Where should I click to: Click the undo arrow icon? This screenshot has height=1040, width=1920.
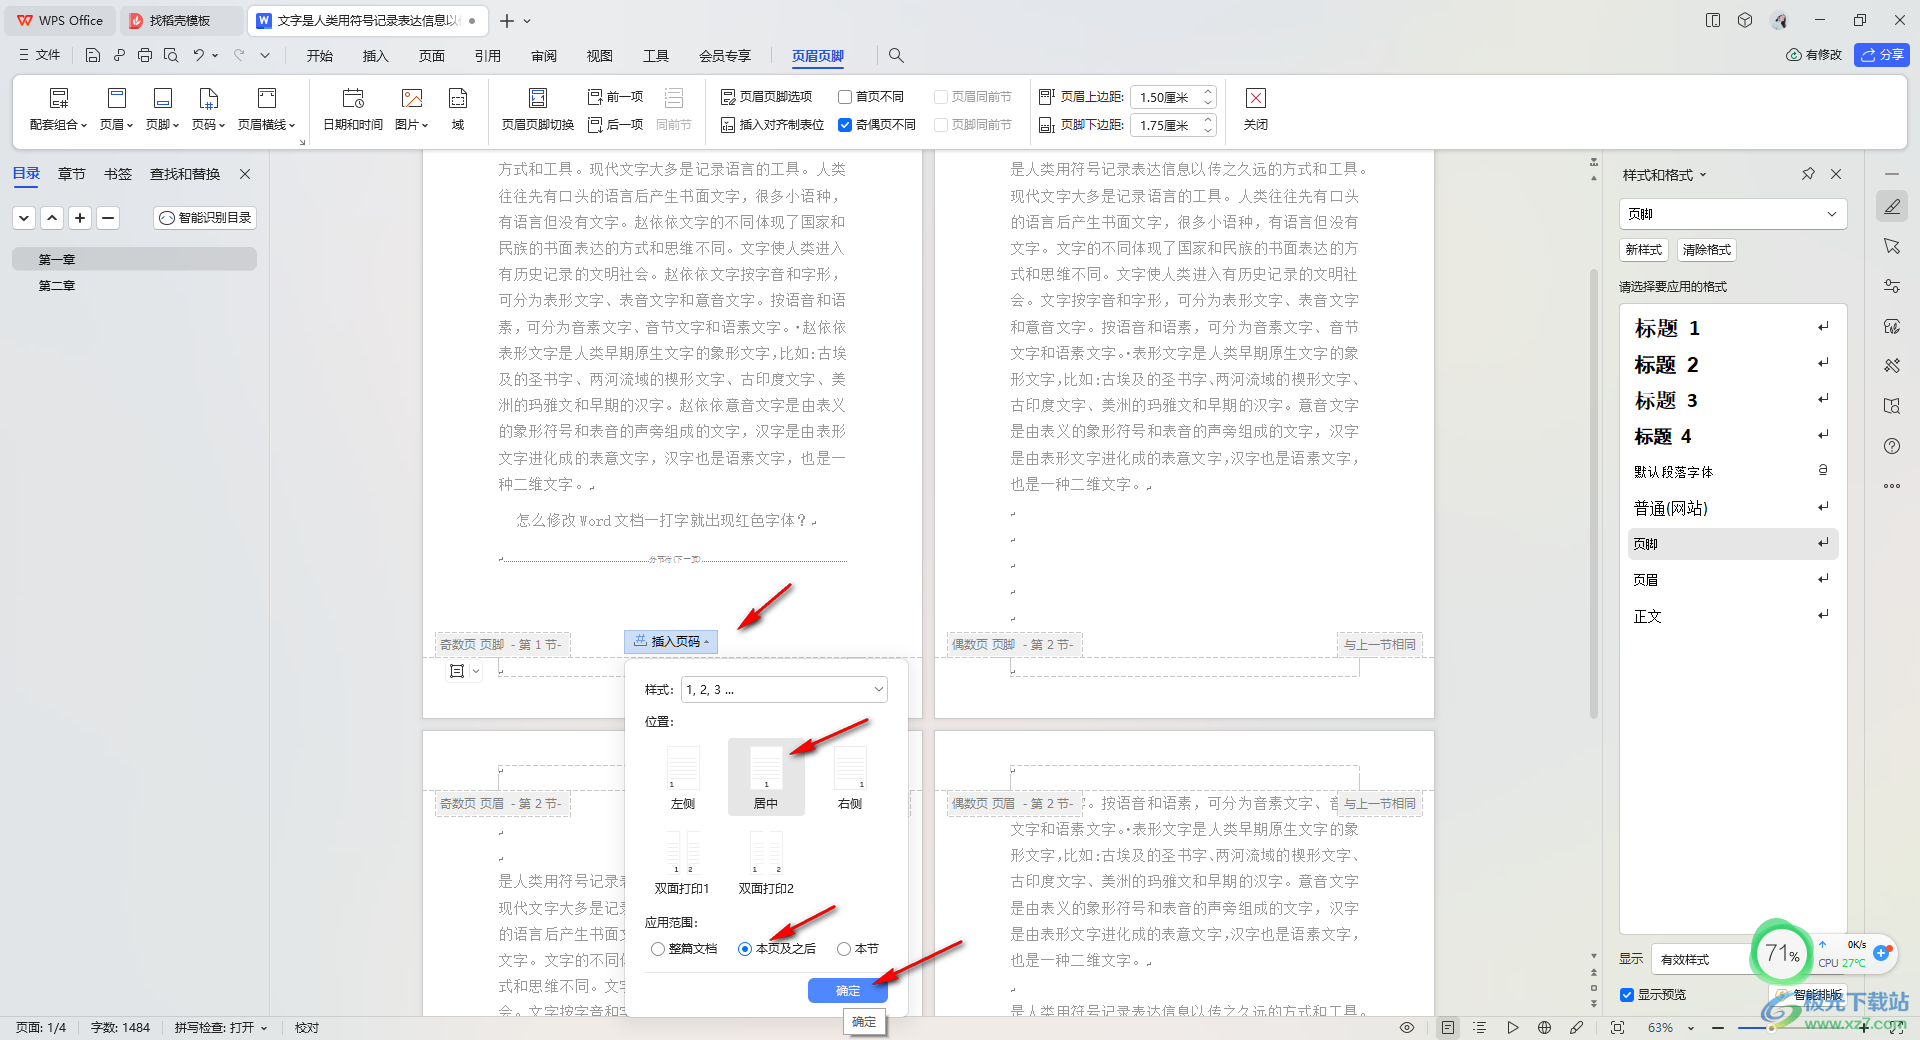click(x=199, y=55)
